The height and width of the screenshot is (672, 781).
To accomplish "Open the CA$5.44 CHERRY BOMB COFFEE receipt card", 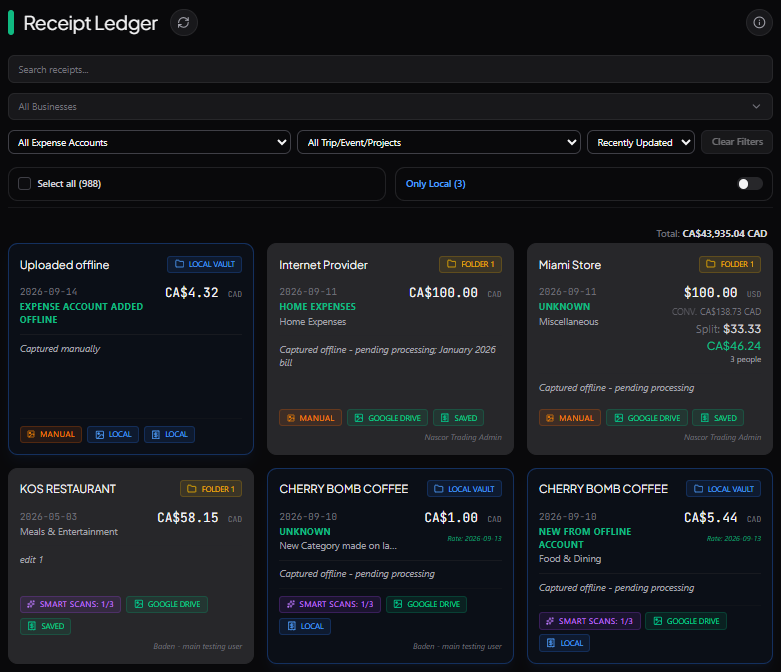I will tap(650, 566).
